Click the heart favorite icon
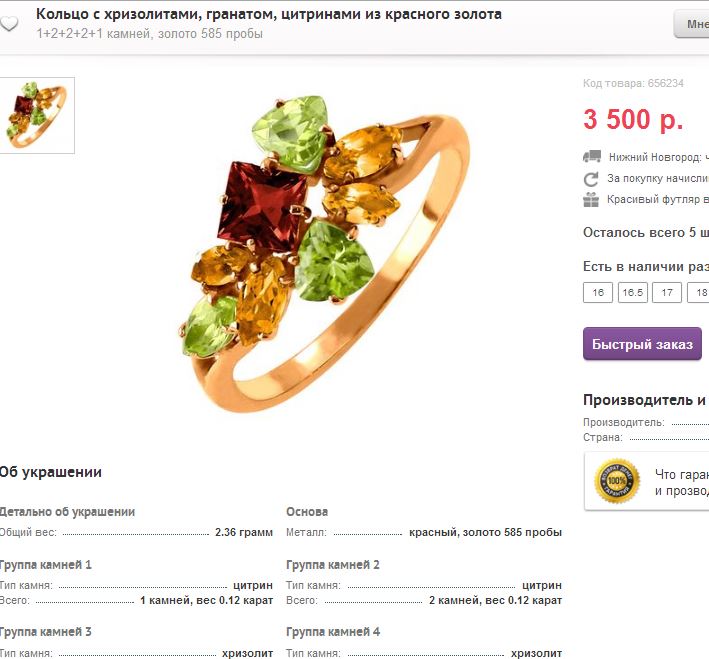Screen dimensions: 709x659 (x=8, y=24)
